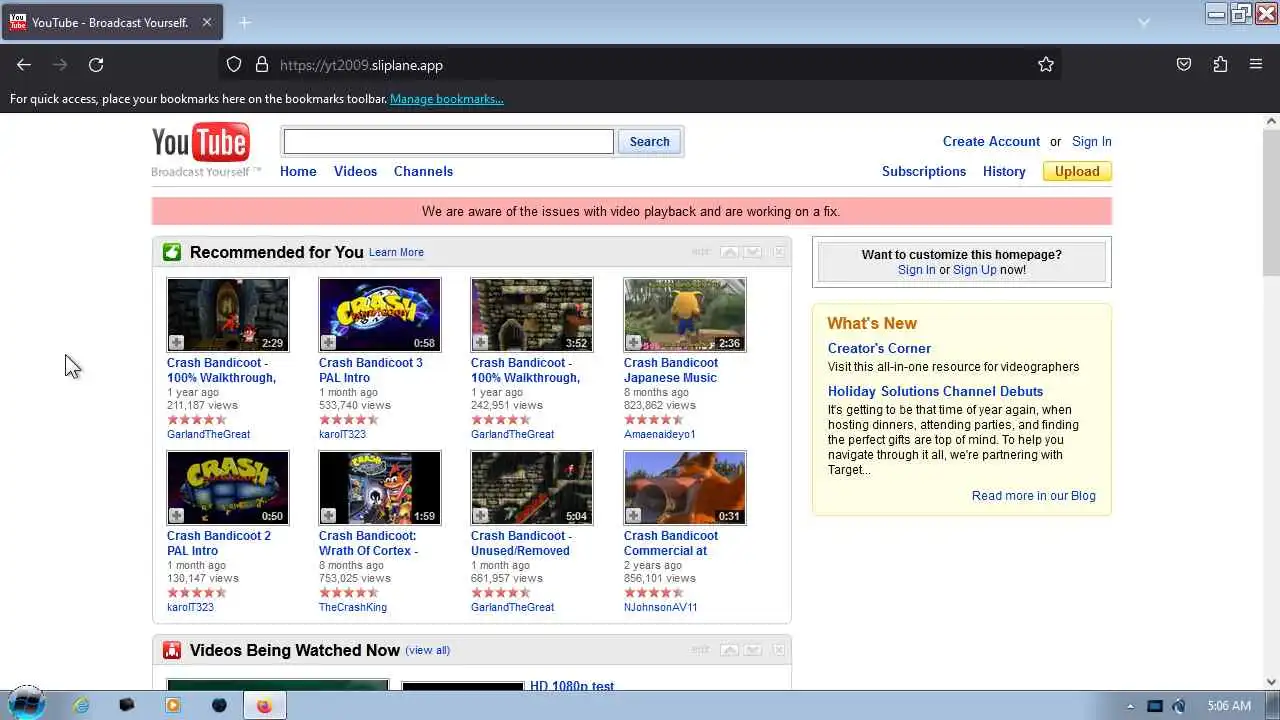1280x720 pixels.
Task: Visit the TheCrashKing channel link
Action: pyautogui.click(x=352, y=607)
